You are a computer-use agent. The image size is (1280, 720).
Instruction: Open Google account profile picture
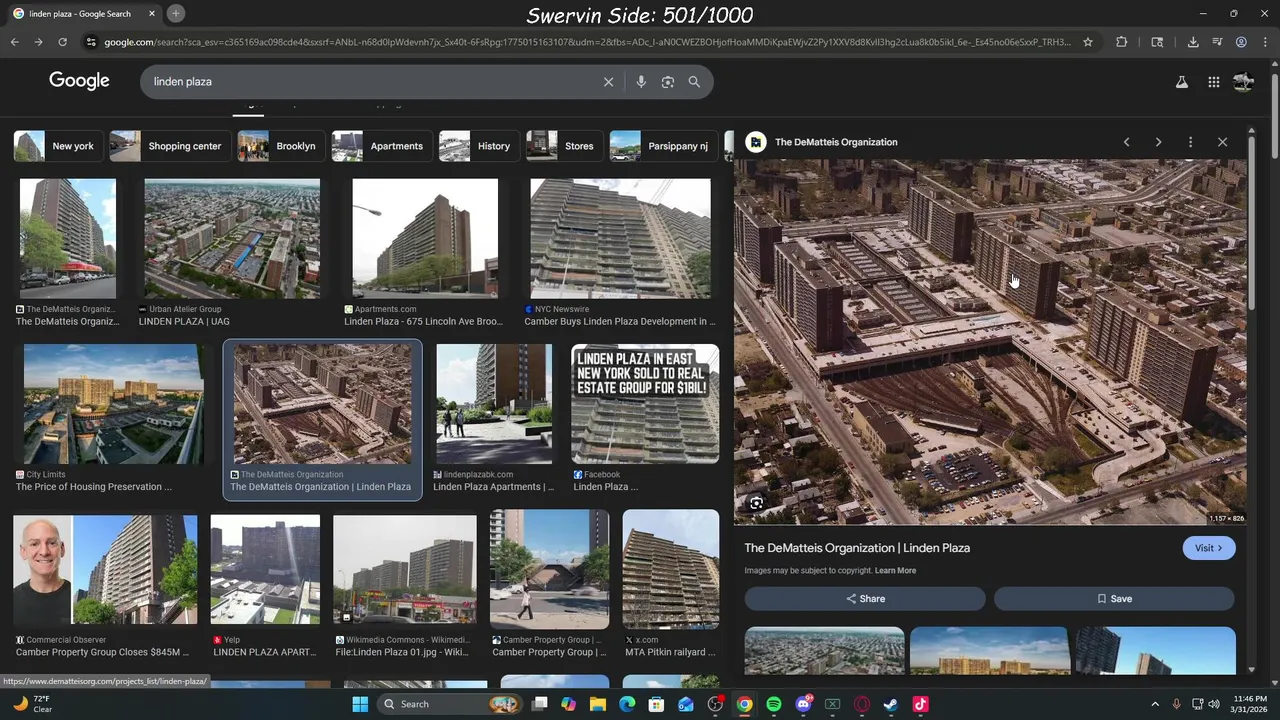(x=1243, y=82)
